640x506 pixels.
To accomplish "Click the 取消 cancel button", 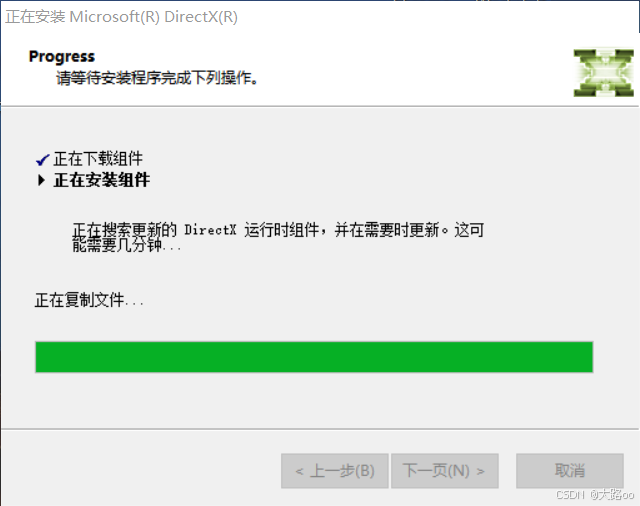I will point(570,471).
